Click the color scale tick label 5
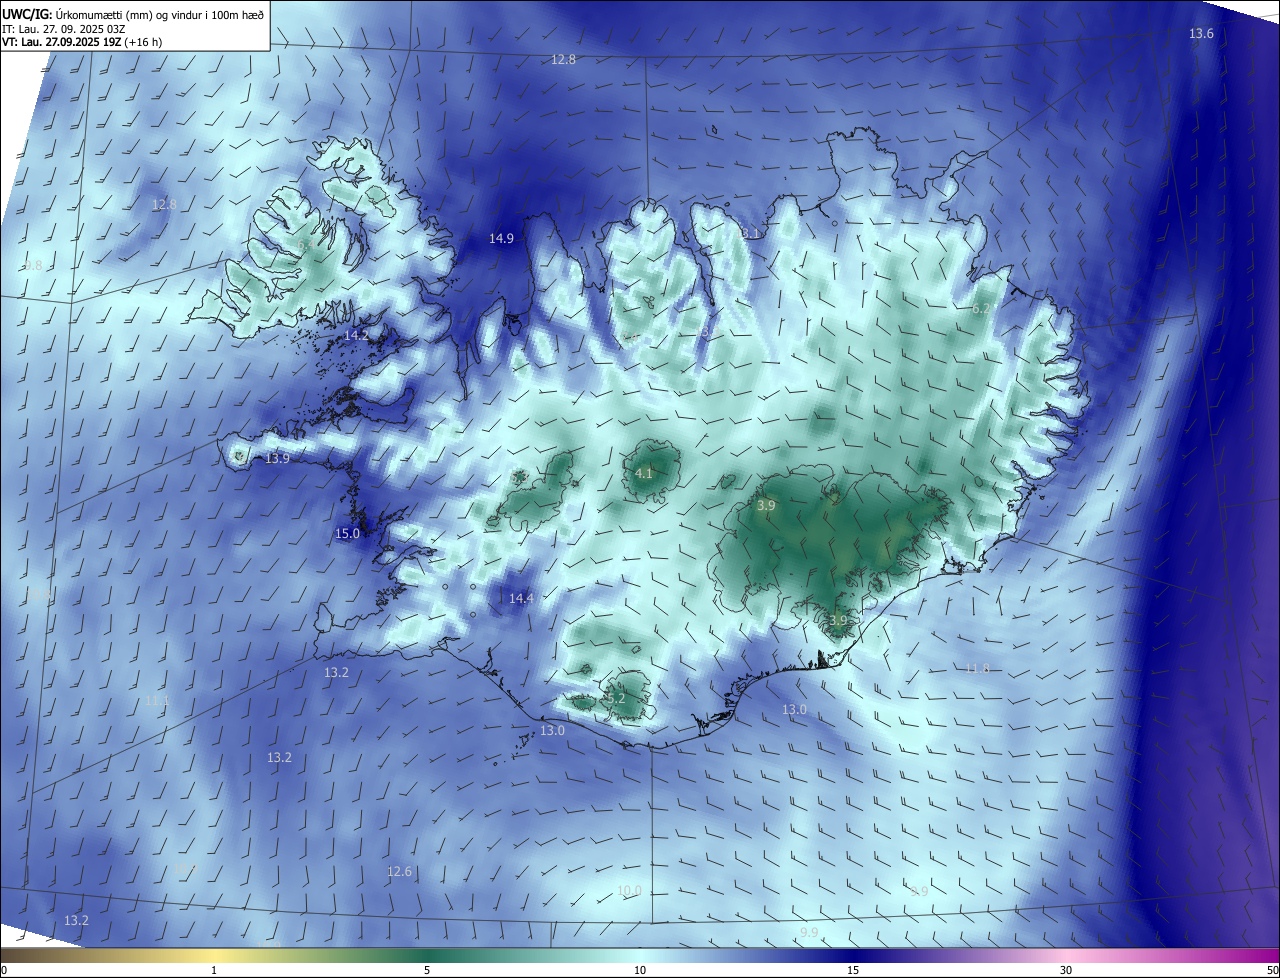 427,970
